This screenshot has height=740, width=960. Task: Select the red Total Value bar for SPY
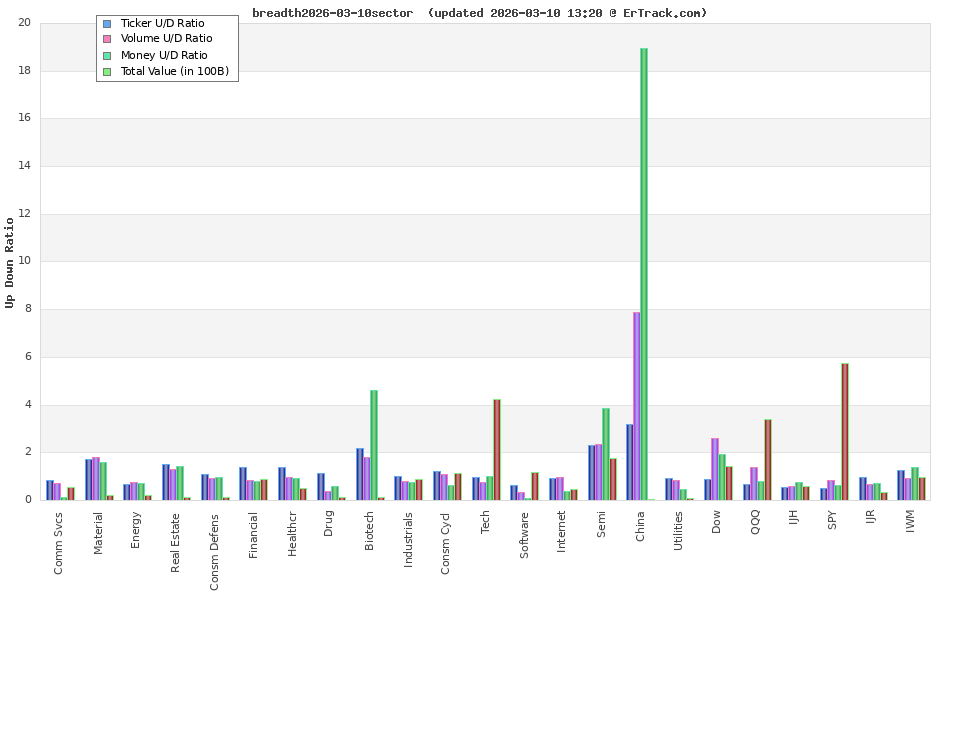(x=843, y=430)
